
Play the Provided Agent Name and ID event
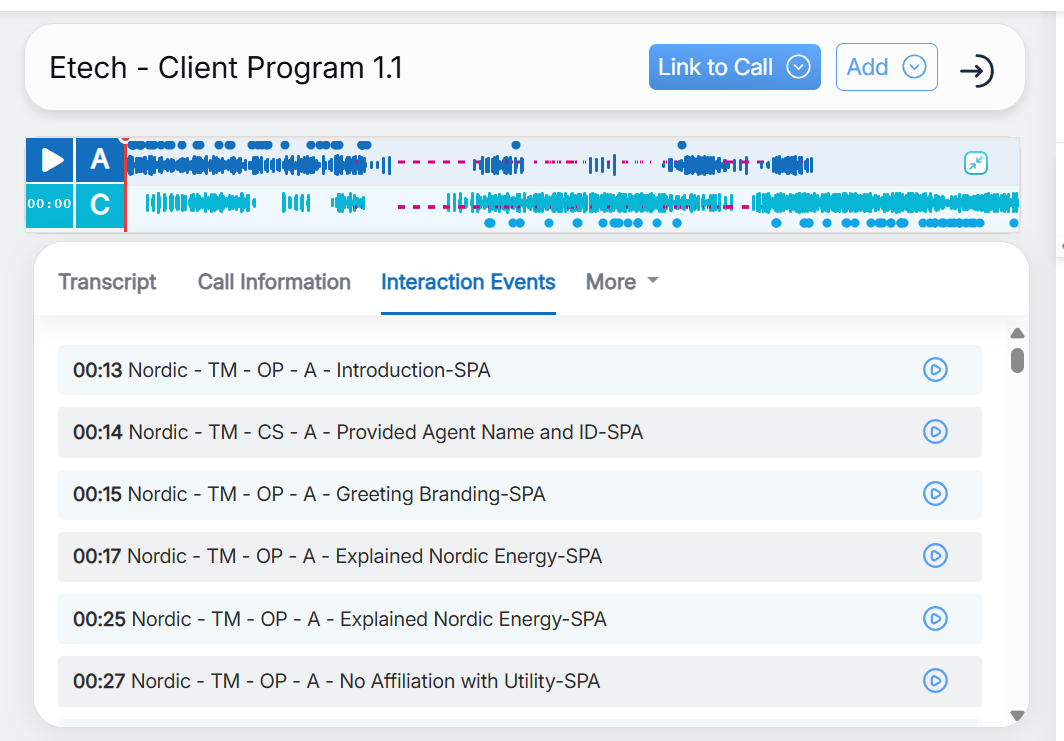pos(934,432)
